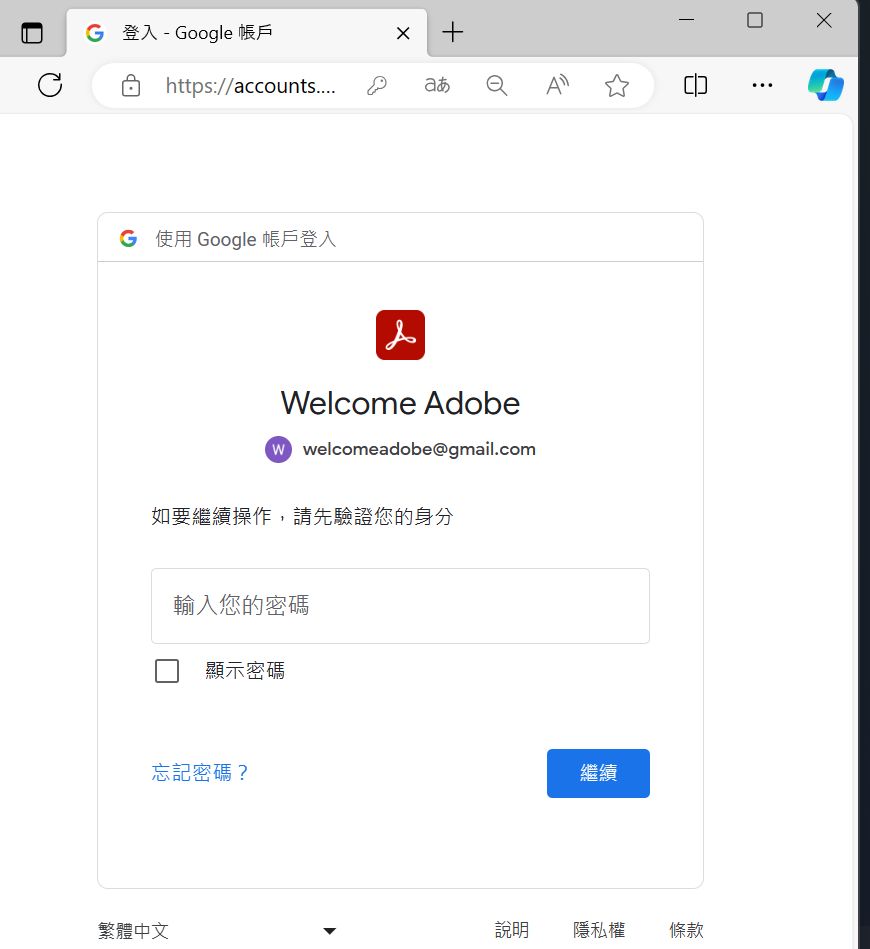Open a new browser tab

453,31
